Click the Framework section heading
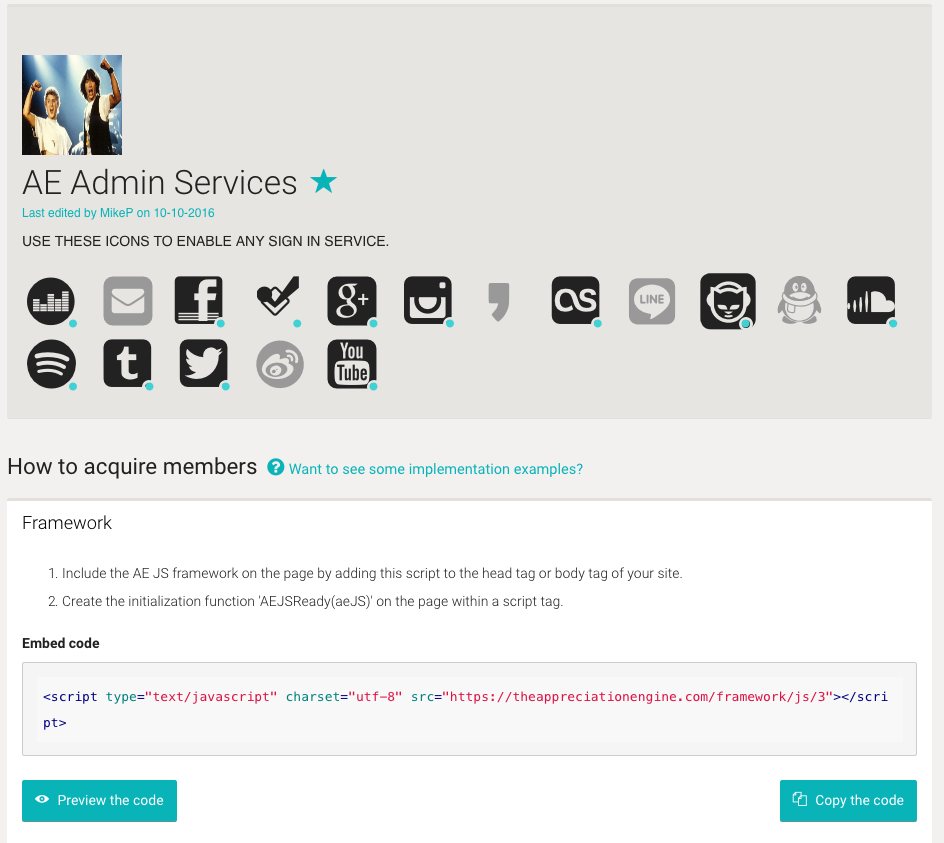This screenshot has width=944, height=843. pos(67,523)
